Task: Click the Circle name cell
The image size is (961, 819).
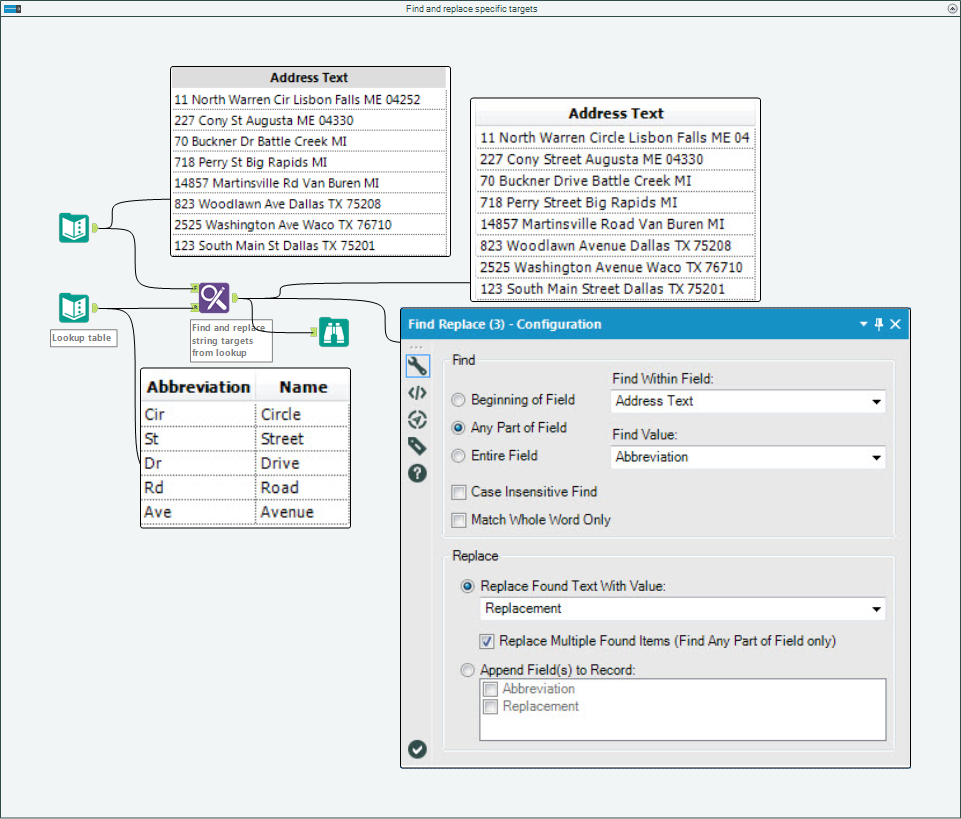Action: tap(303, 415)
